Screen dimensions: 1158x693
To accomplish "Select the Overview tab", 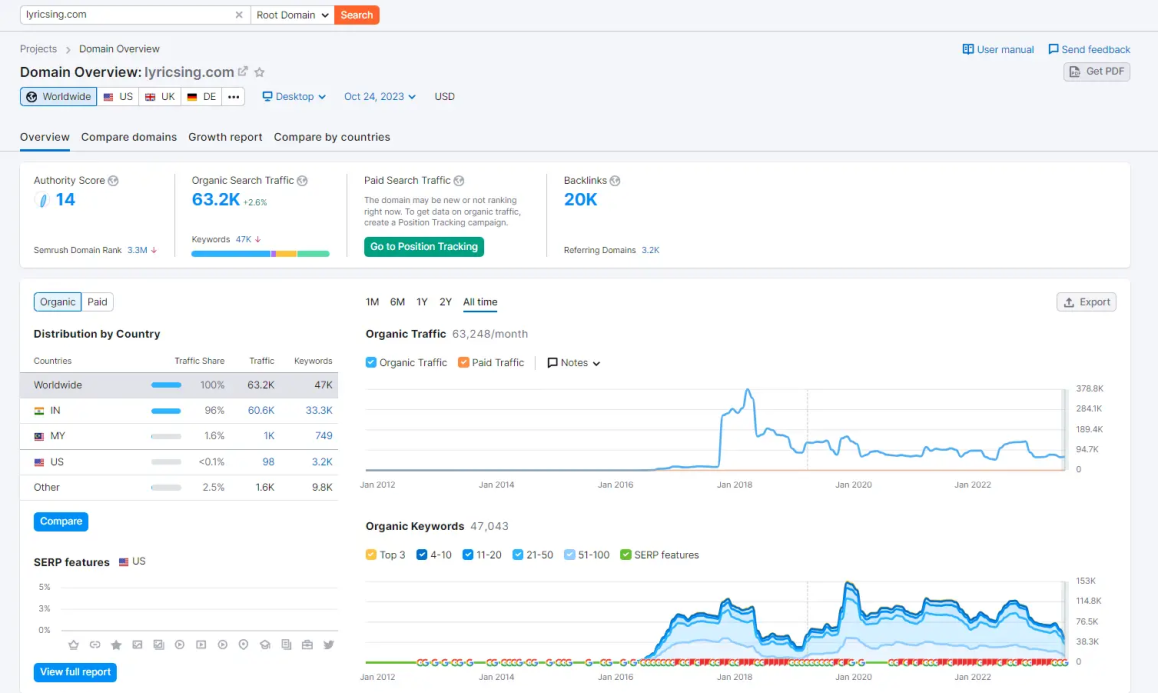I will [x=44, y=137].
